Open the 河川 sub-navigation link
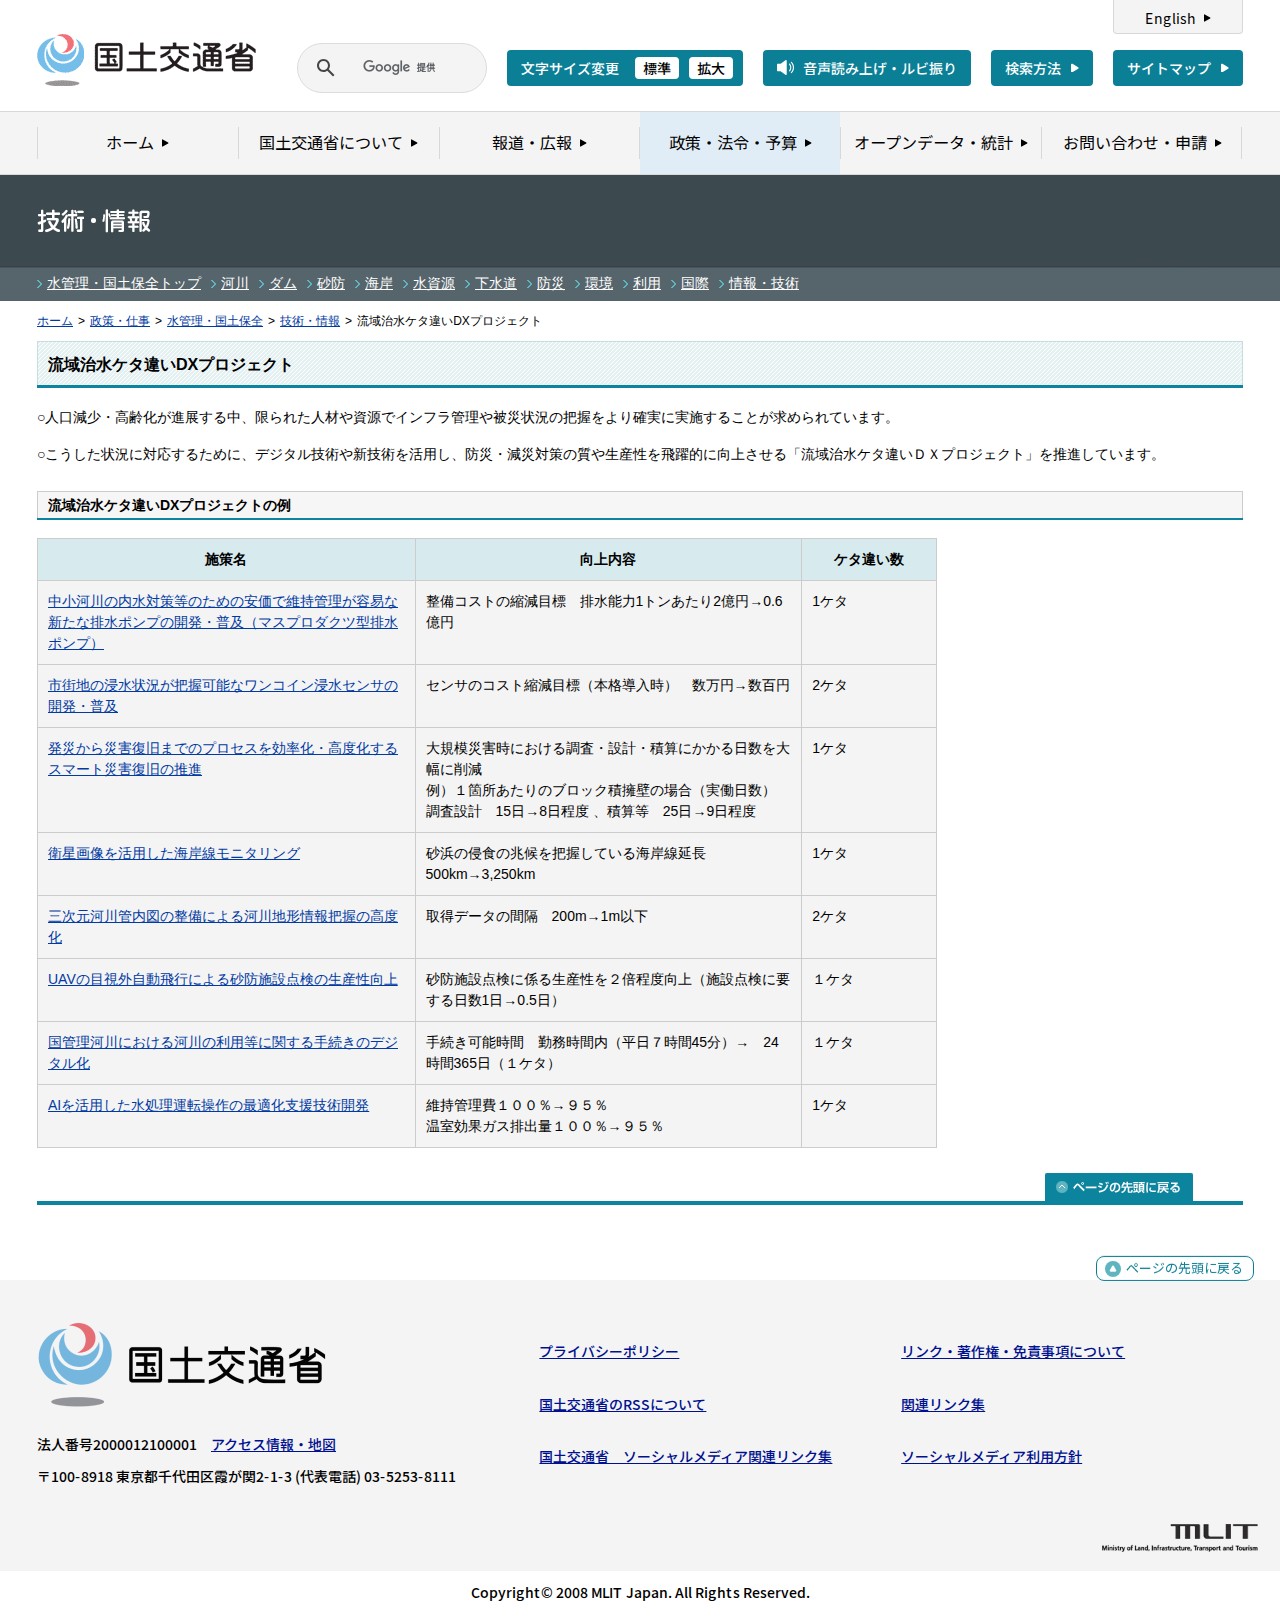Screen dimensions: 1280x1621 coord(235,284)
